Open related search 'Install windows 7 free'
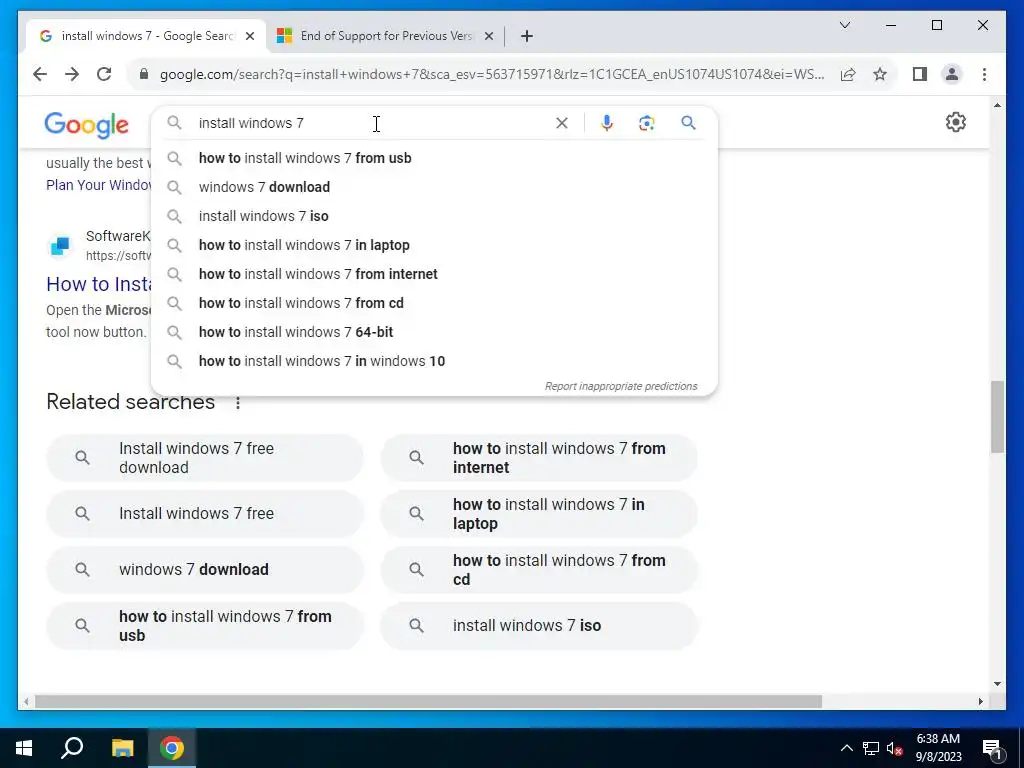 204,514
